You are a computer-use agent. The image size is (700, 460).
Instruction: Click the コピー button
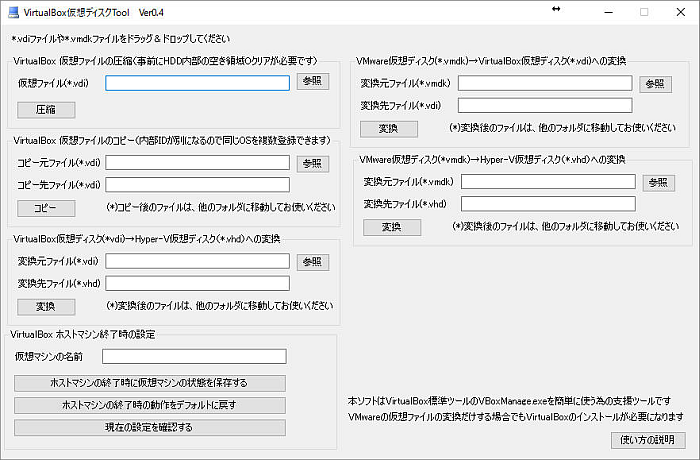(46, 208)
